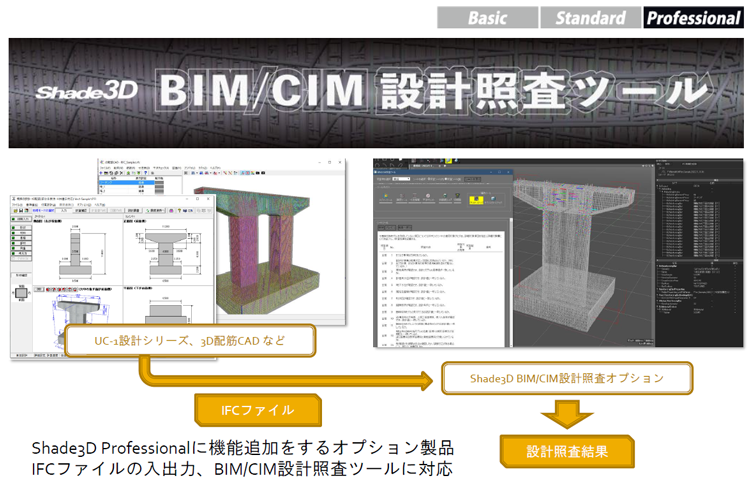750x484 pixels.
Task: Click the design check report document
Action: [x=441, y=289]
